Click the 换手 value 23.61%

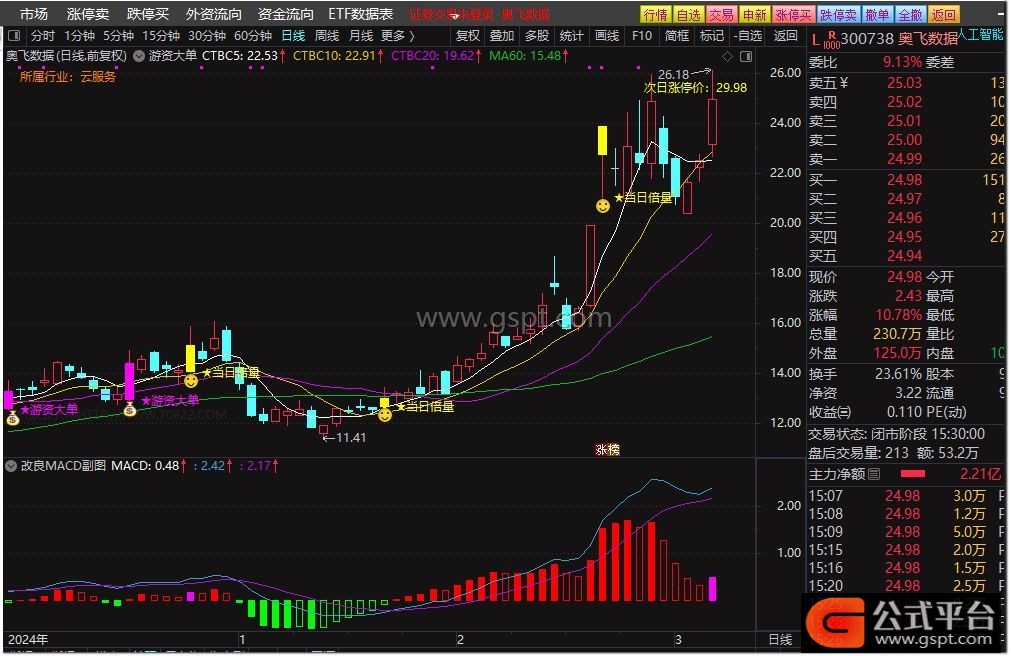898,374
